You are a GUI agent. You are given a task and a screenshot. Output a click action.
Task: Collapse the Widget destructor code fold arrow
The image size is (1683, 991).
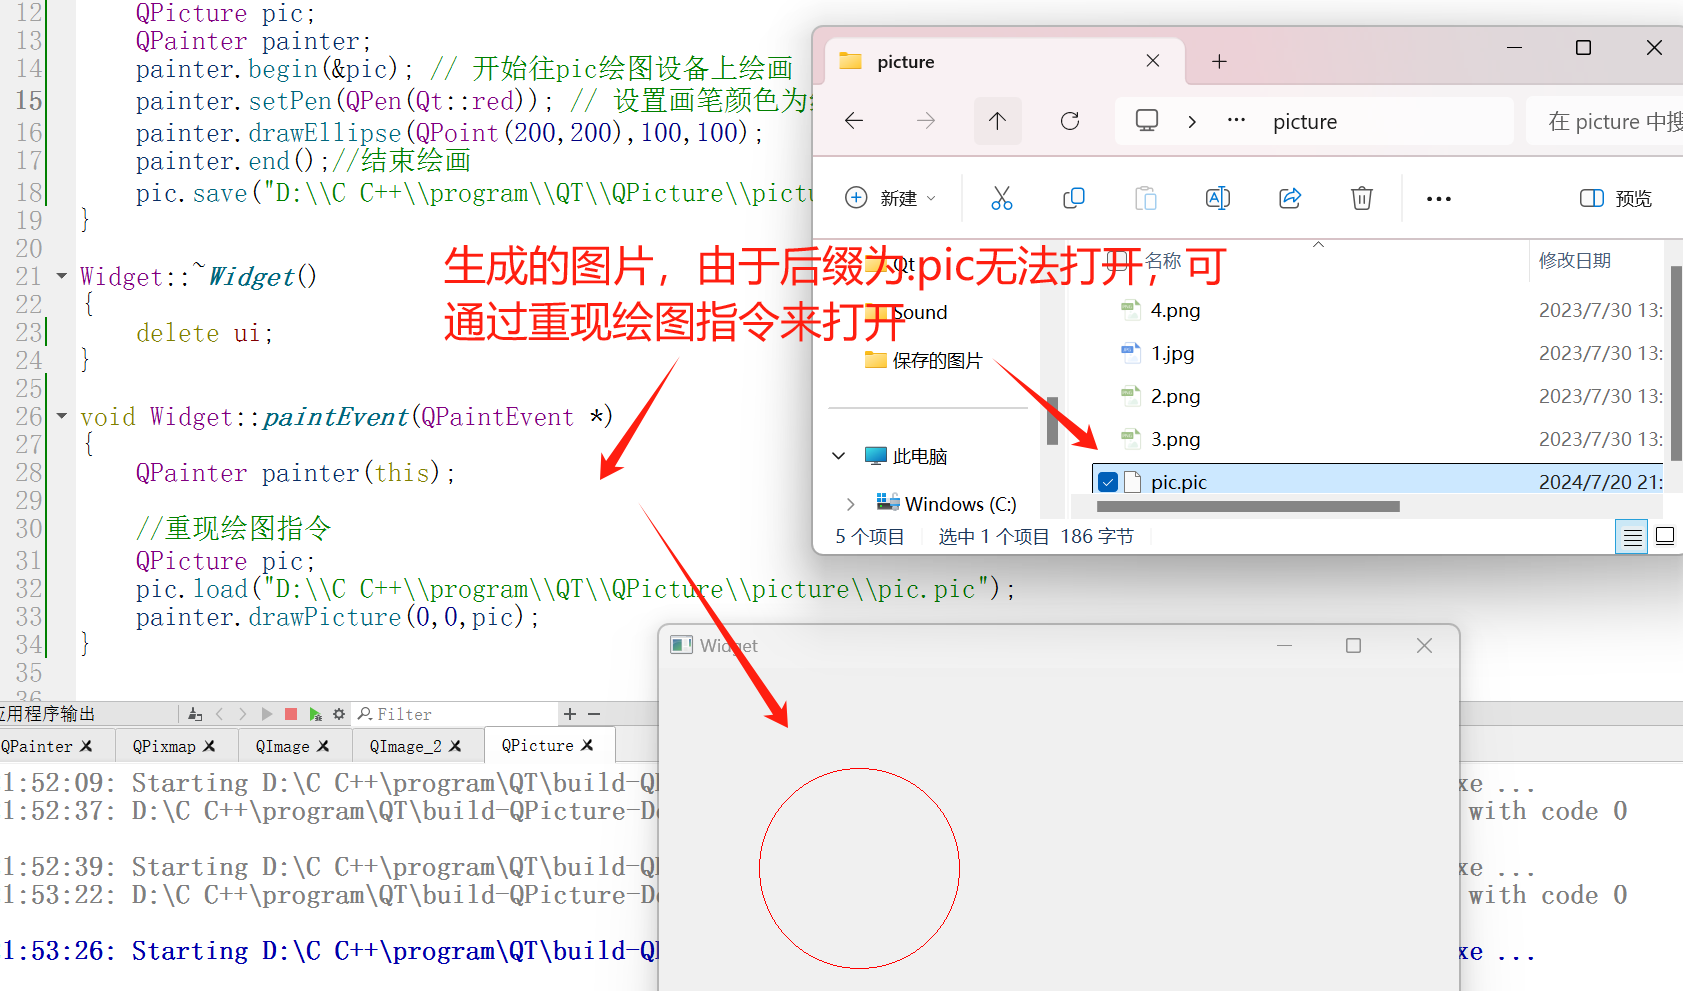pyautogui.click(x=62, y=276)
